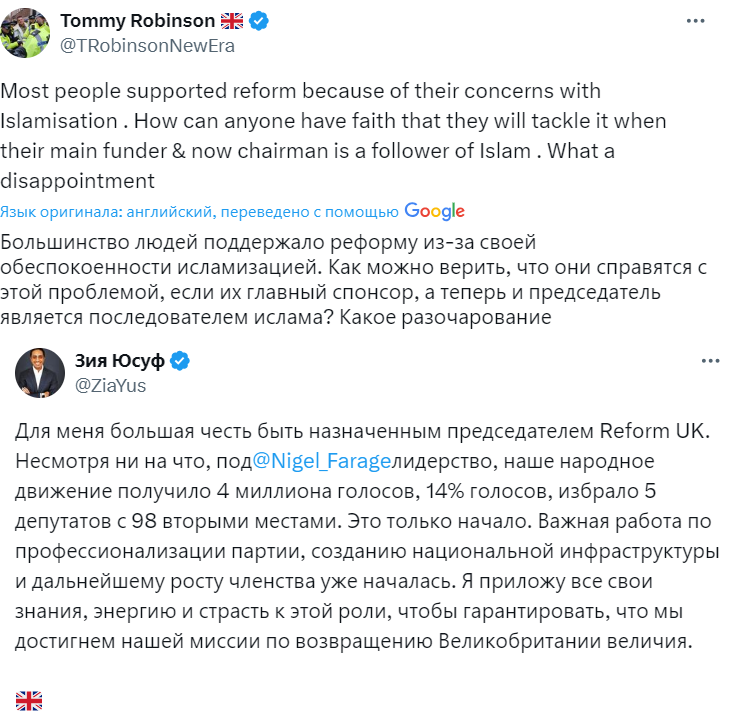The image size is (729, 716).
Task: Follow the @Nigel_Farage mention link
Action: click(x=321, y=461)
